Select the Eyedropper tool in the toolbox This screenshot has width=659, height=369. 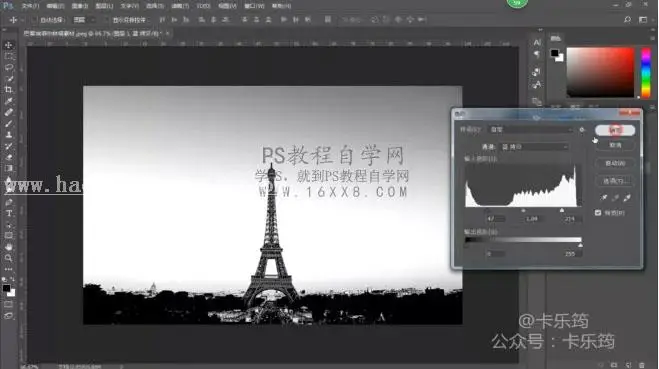(8, 101)
